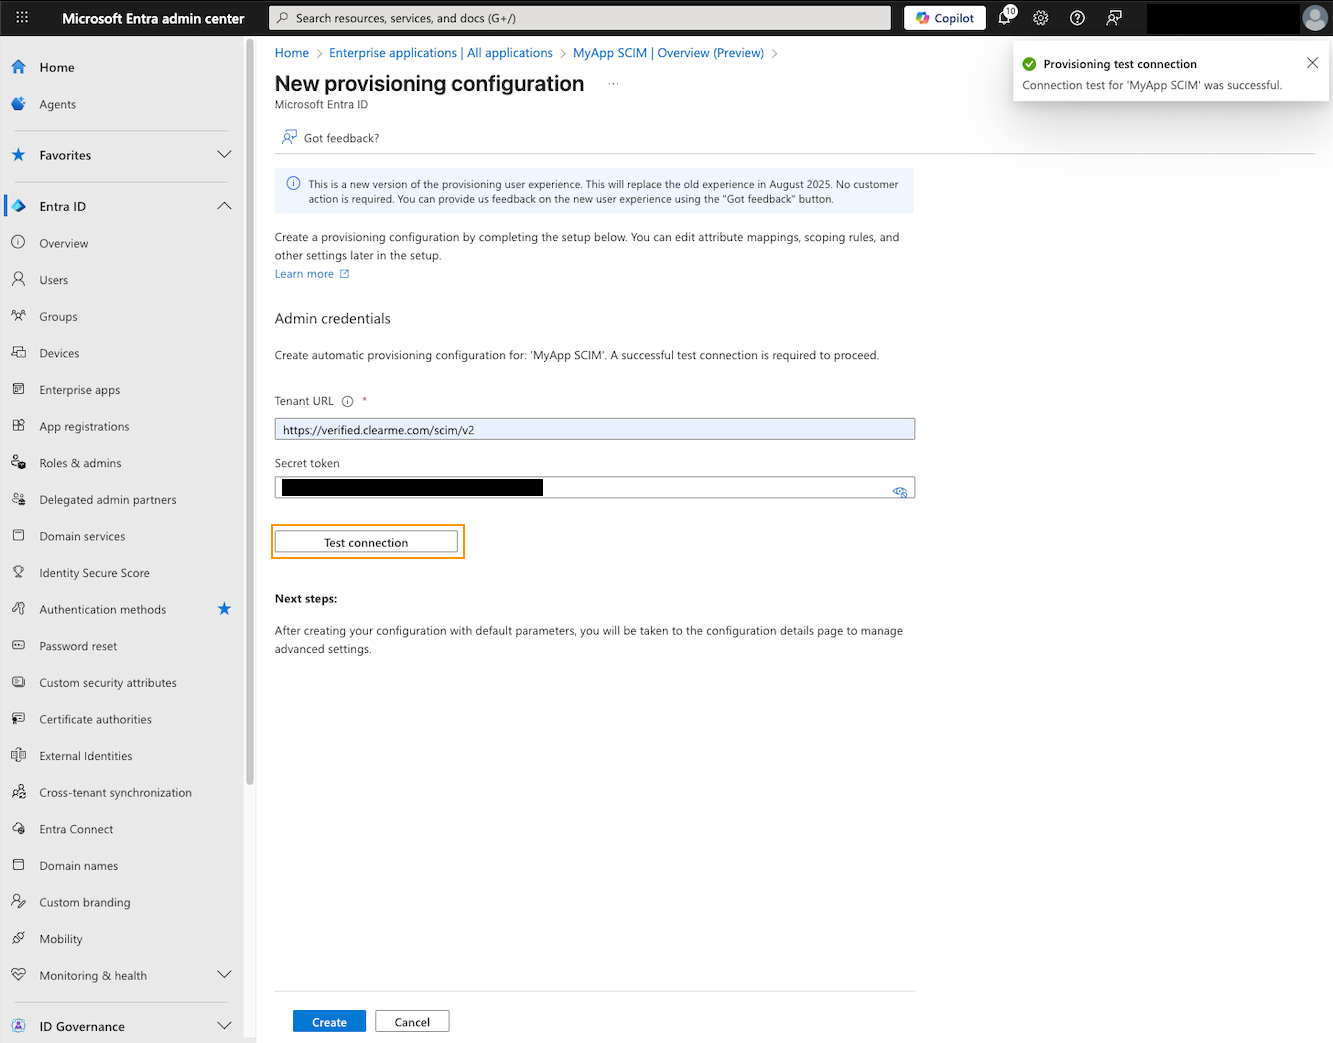Click the Got feedback icon
Image resolution: width=1333 pixels, height=1043 pixels.
[x=289, y=137]
